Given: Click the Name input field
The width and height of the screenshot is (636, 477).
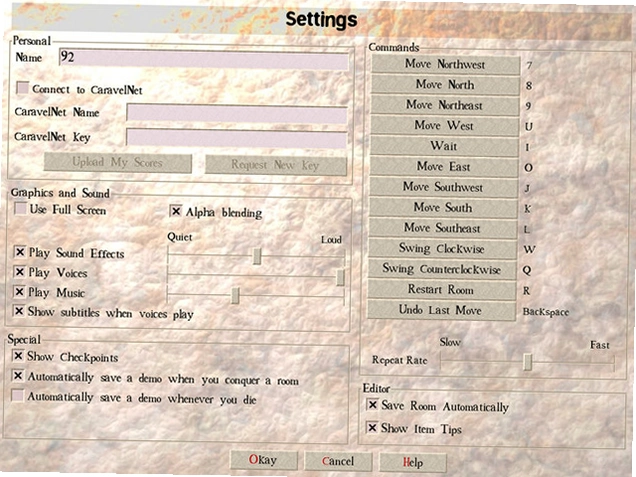Looking at the screenshot, I should pos(204,59).
